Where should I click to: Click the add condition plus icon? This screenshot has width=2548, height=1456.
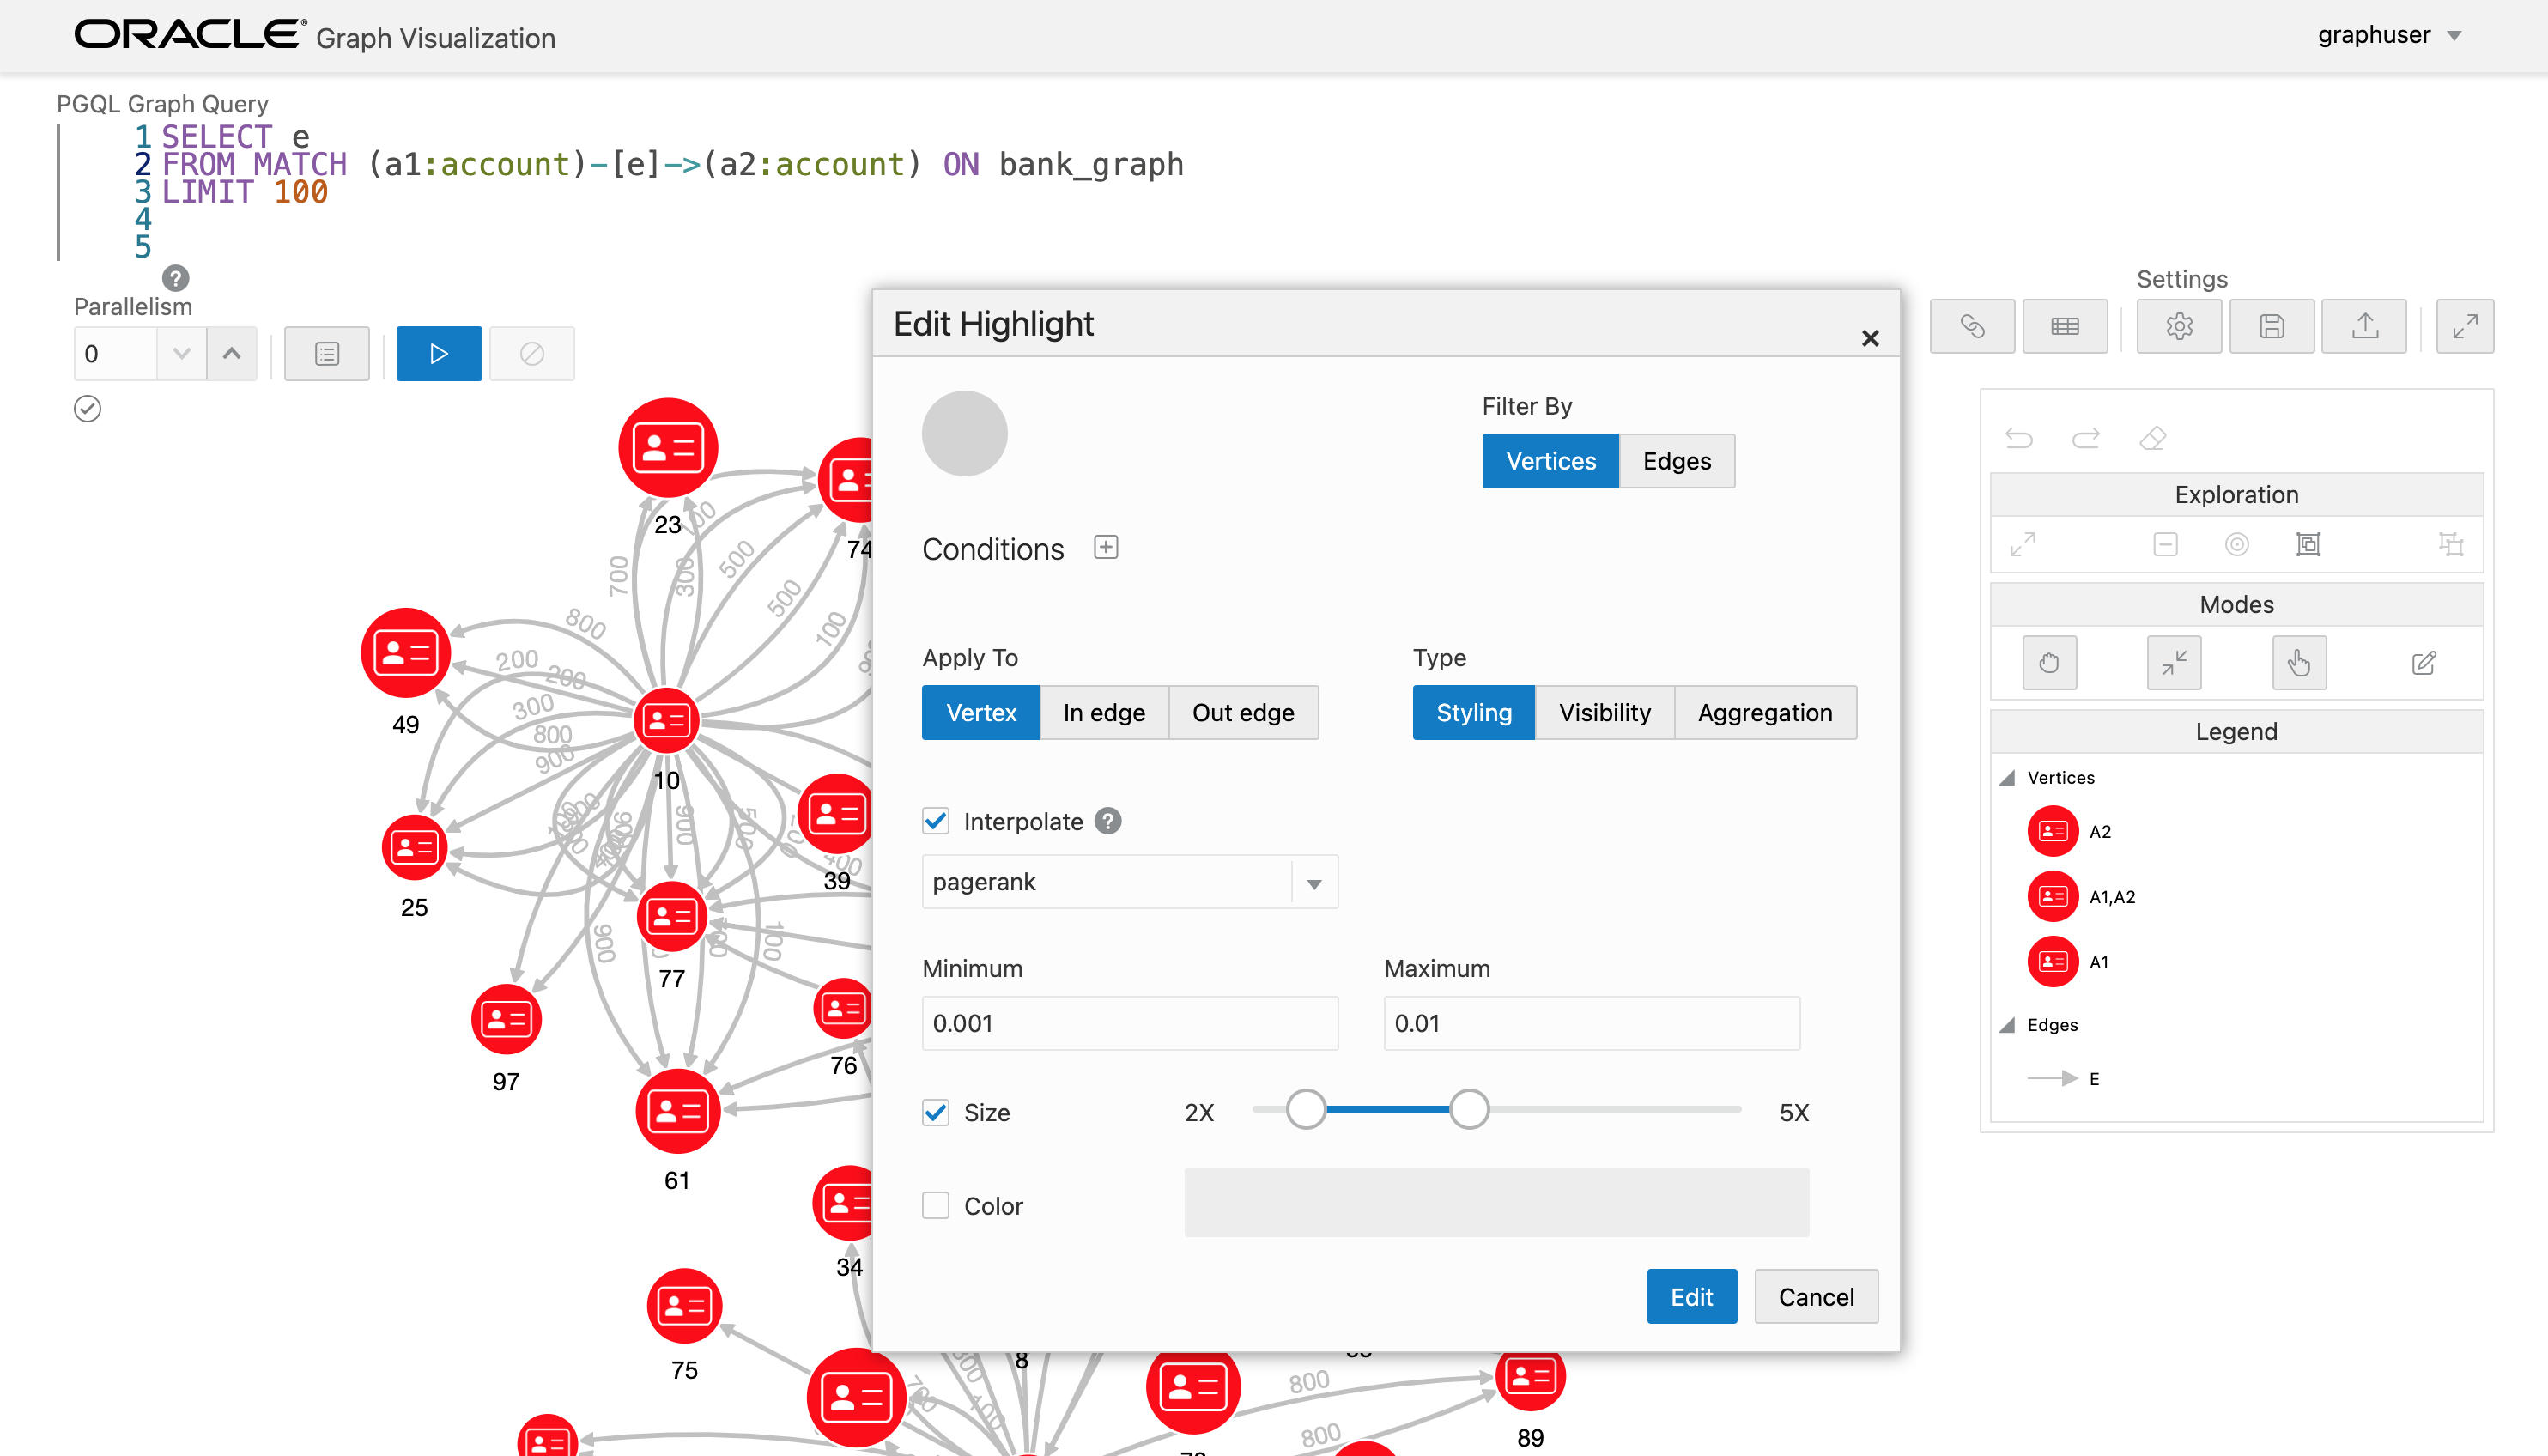click(1105, 547)
